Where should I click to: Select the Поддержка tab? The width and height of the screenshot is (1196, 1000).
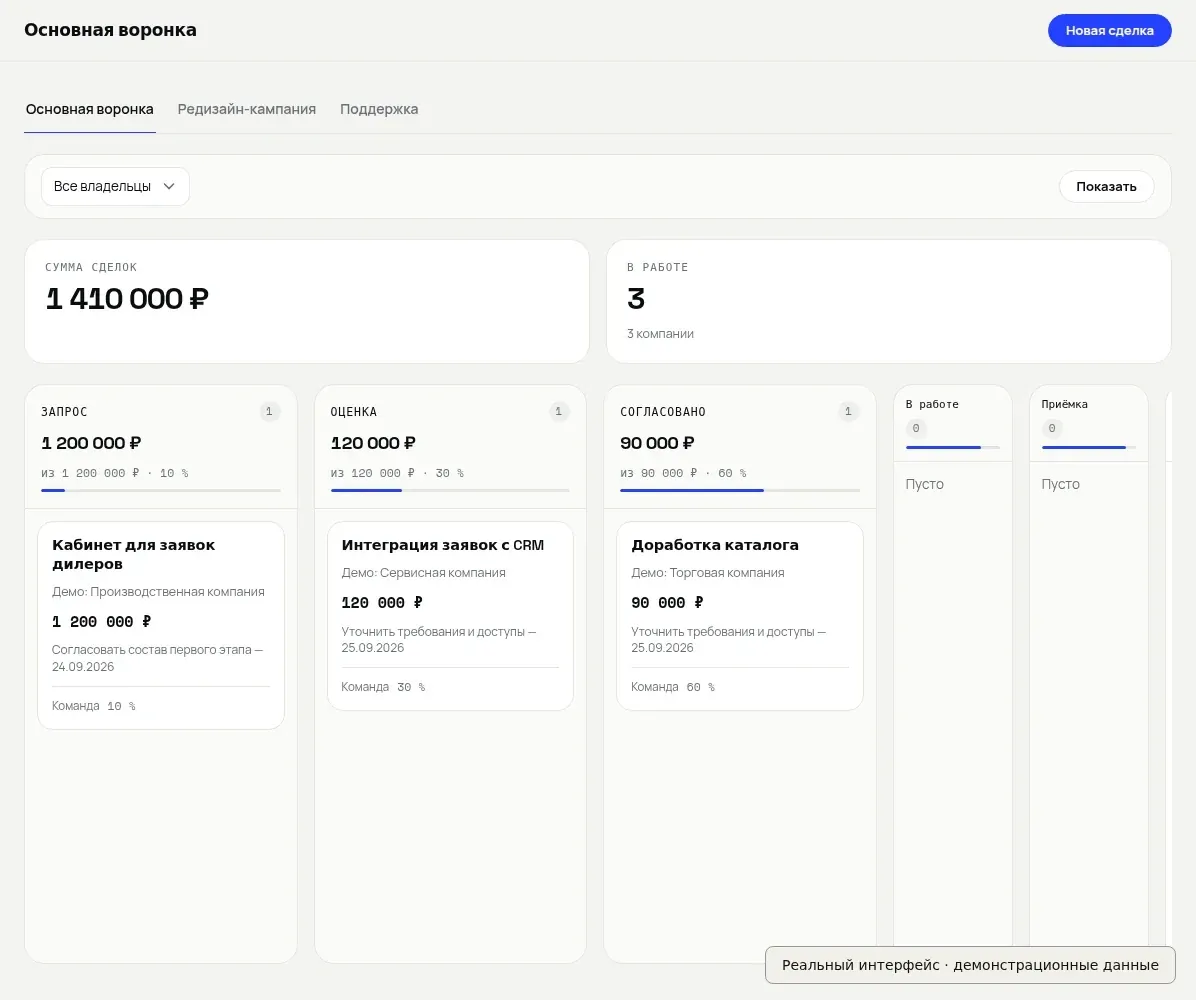[x=379, y=109]
